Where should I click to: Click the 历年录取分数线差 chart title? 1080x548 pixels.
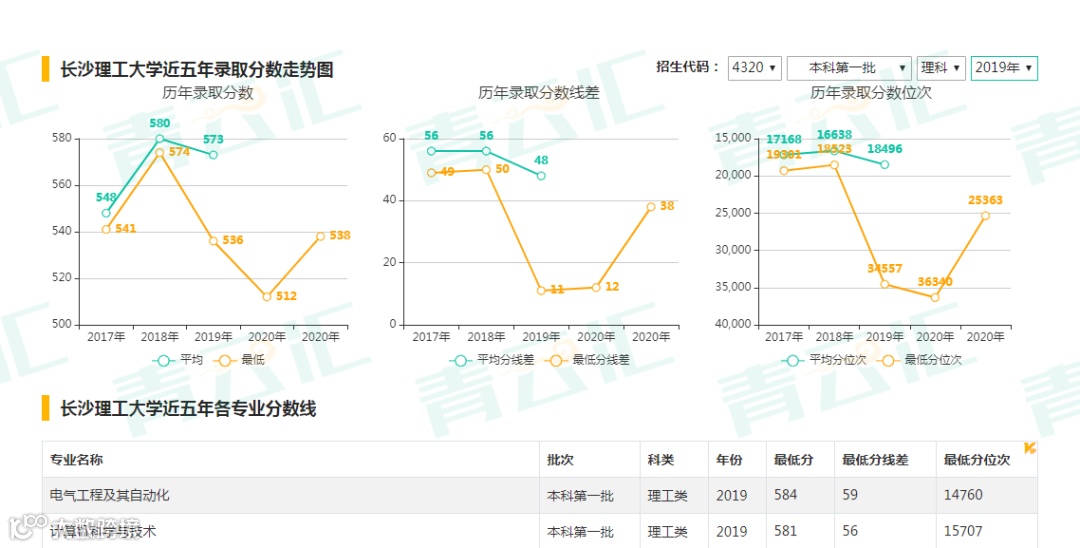tap(539, 93)
